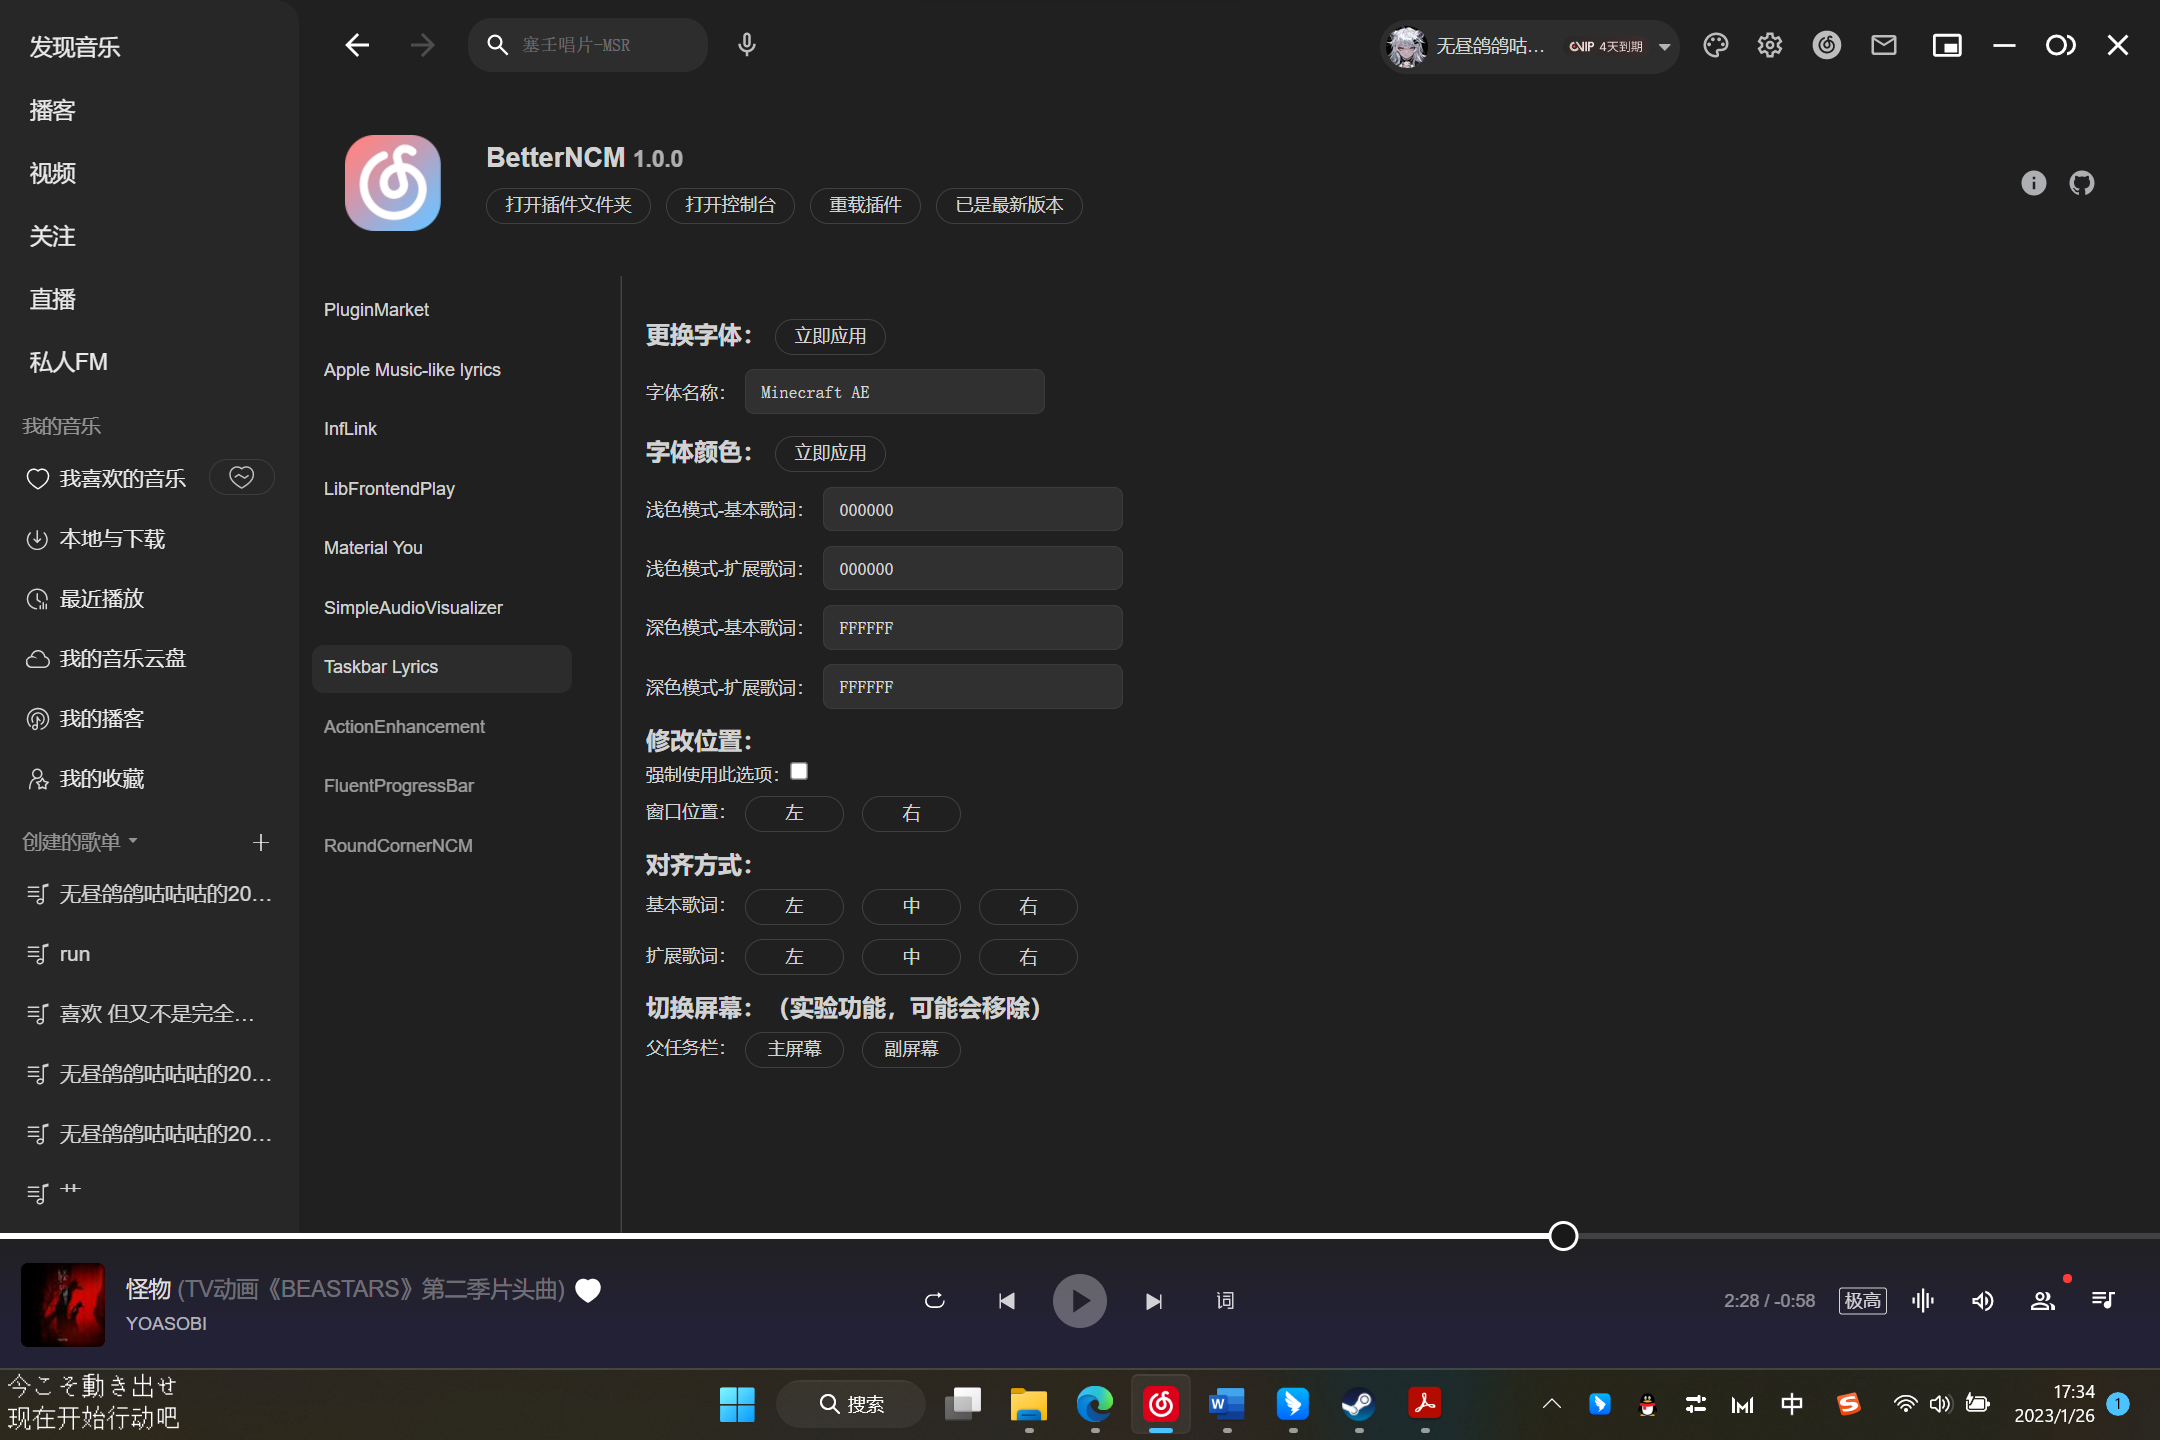Viewport: 2160px width, 1440px height.
Task: Open settings gear in the title bar
Action: pyautogui.click(x=1770, y=45)
